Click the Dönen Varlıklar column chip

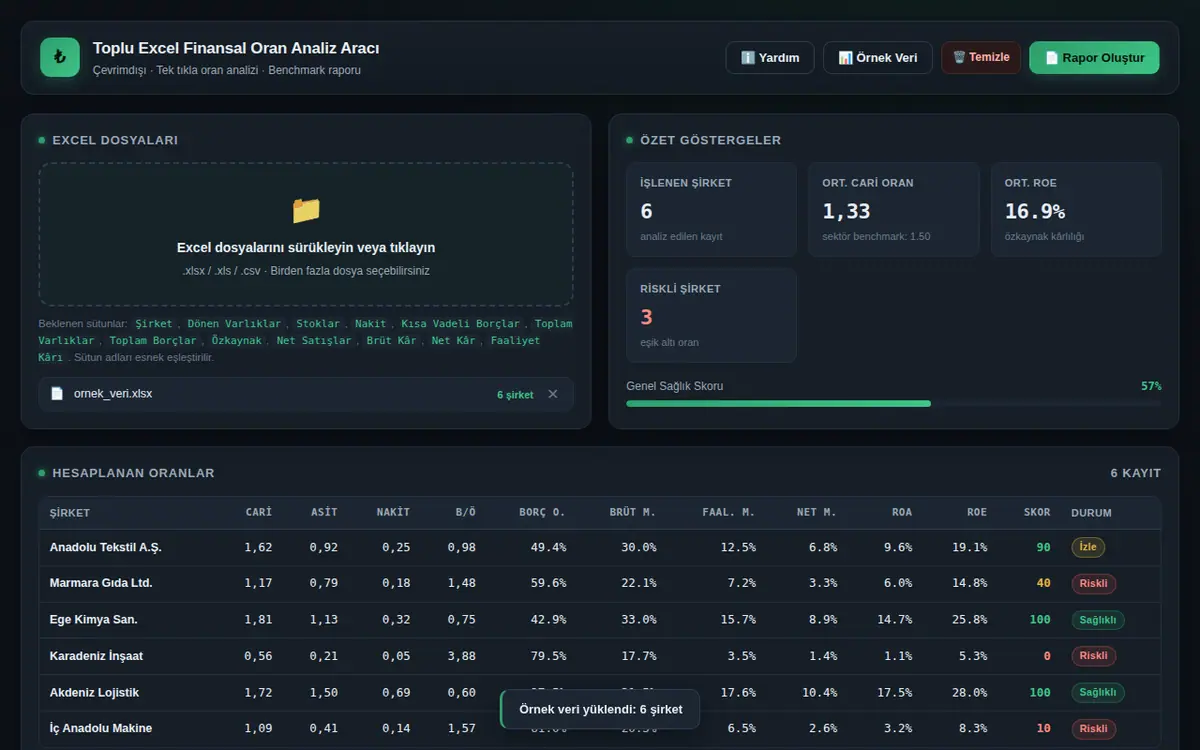[236, 324]
